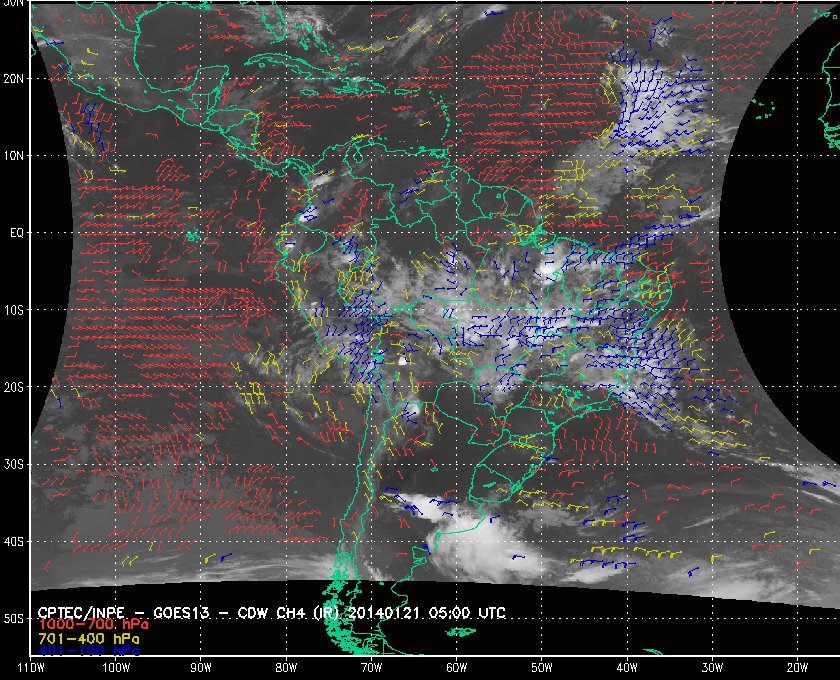The image size is (840, 680).
Task: Click the 20W longitude label
Action: [797, 668]
